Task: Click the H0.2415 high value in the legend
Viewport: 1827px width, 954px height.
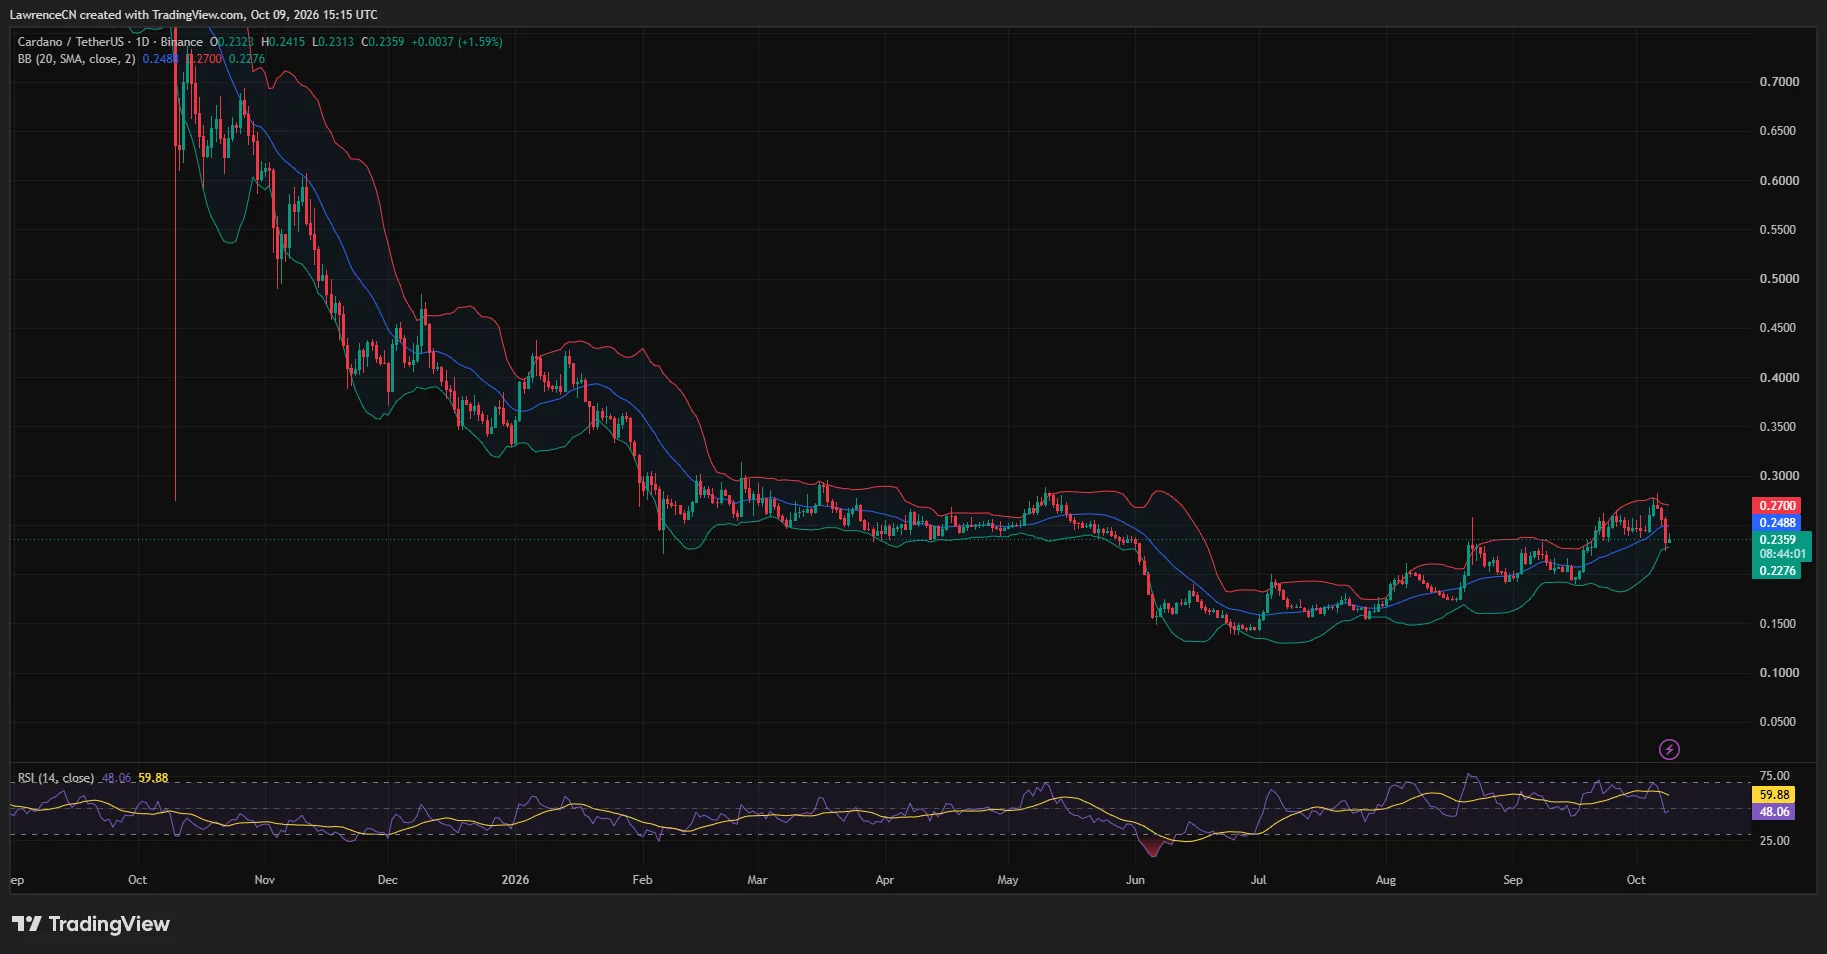Action: tap(283, 42)
